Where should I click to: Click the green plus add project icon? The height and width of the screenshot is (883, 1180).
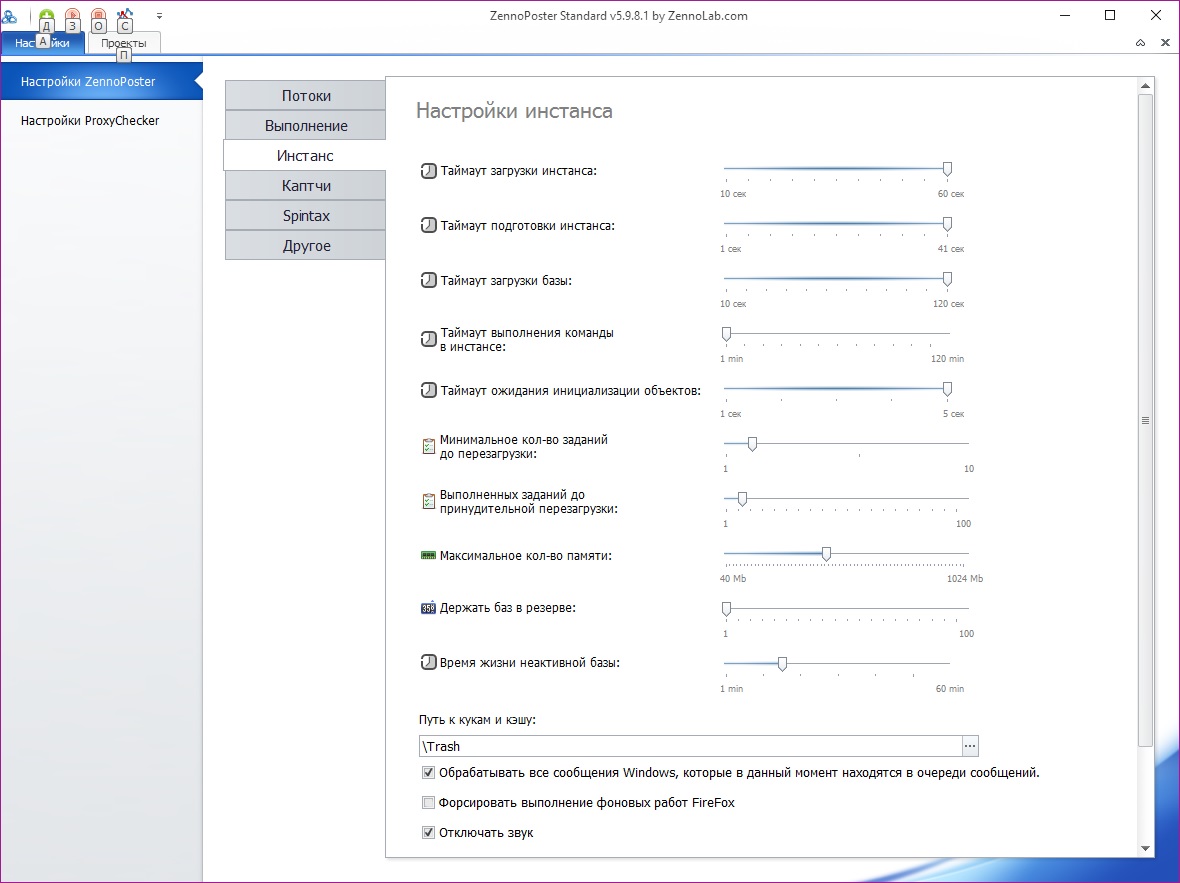tap(46, 15)
